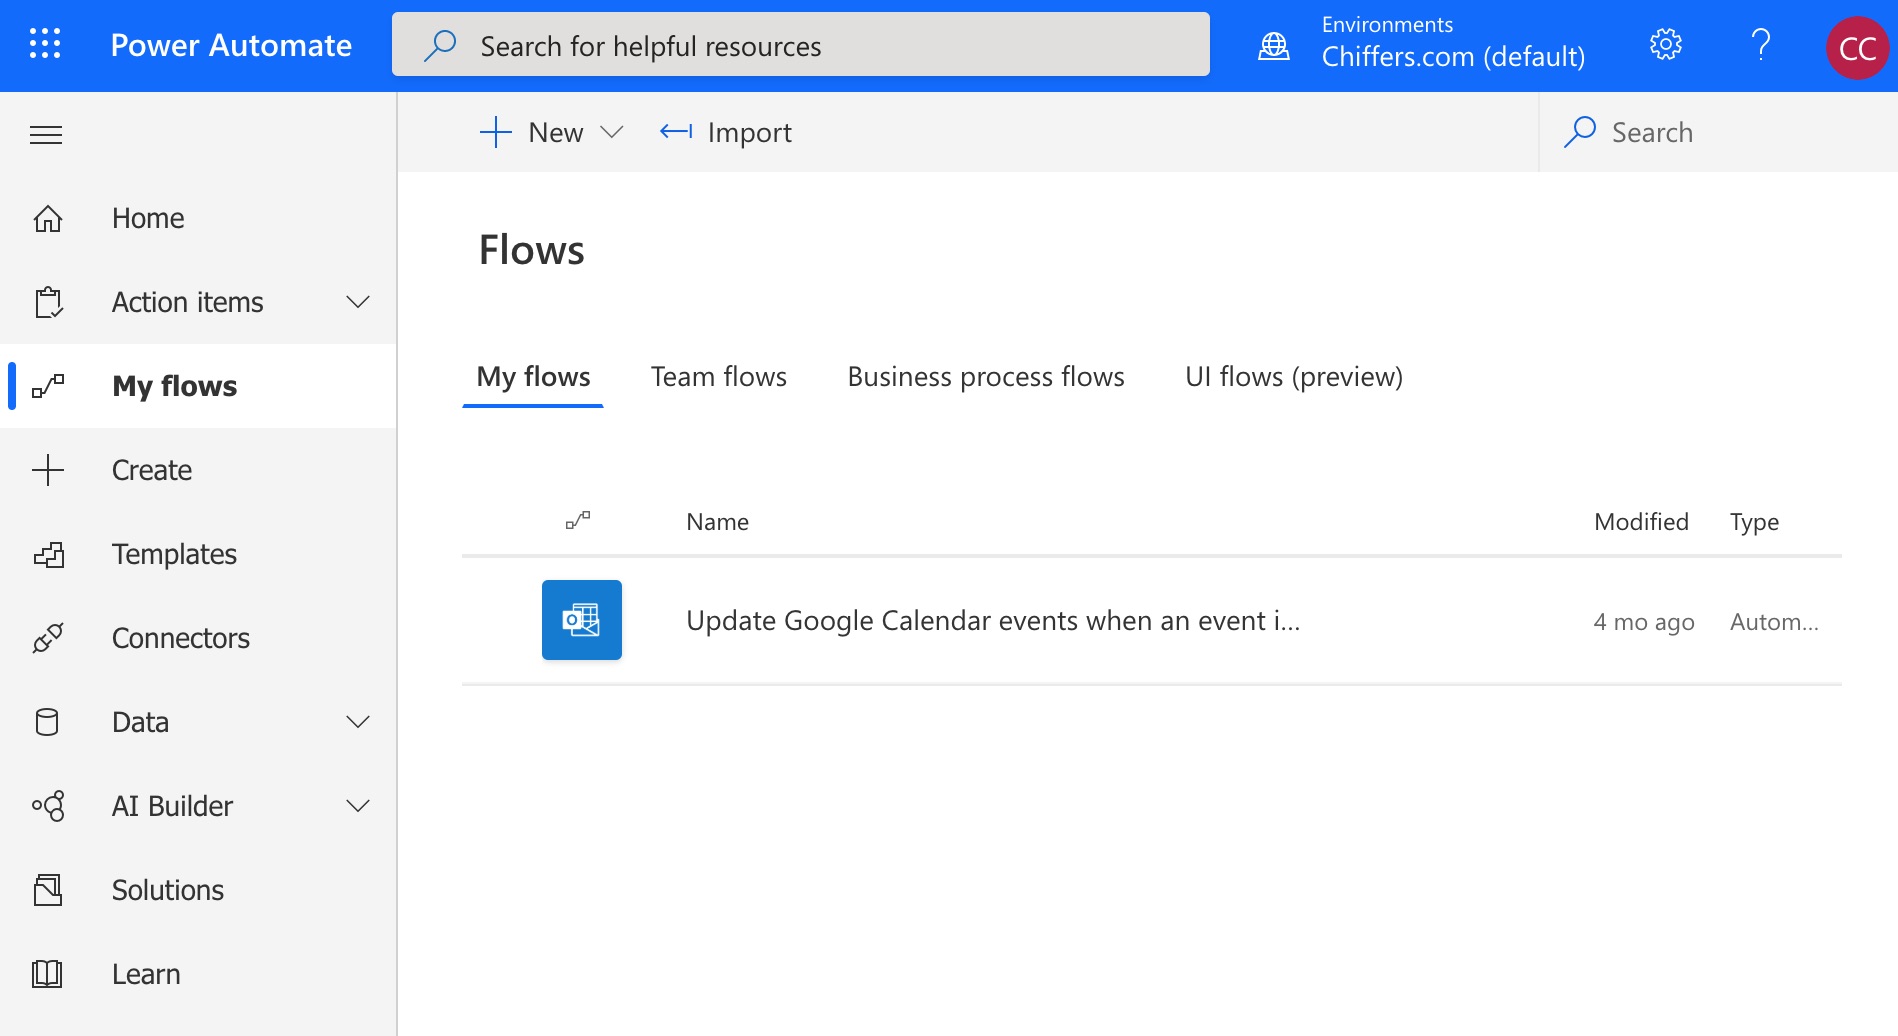This screenshot has height=1036, width=1898.
Task: Open the Update Google Calendar events flow
Action: 992,621
